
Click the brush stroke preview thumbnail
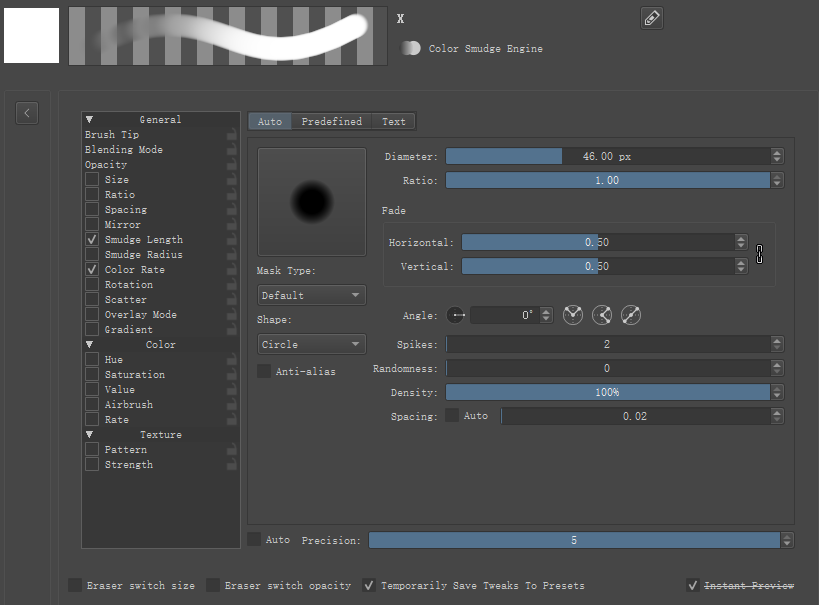pyautogui.click(x=227, y=36)
